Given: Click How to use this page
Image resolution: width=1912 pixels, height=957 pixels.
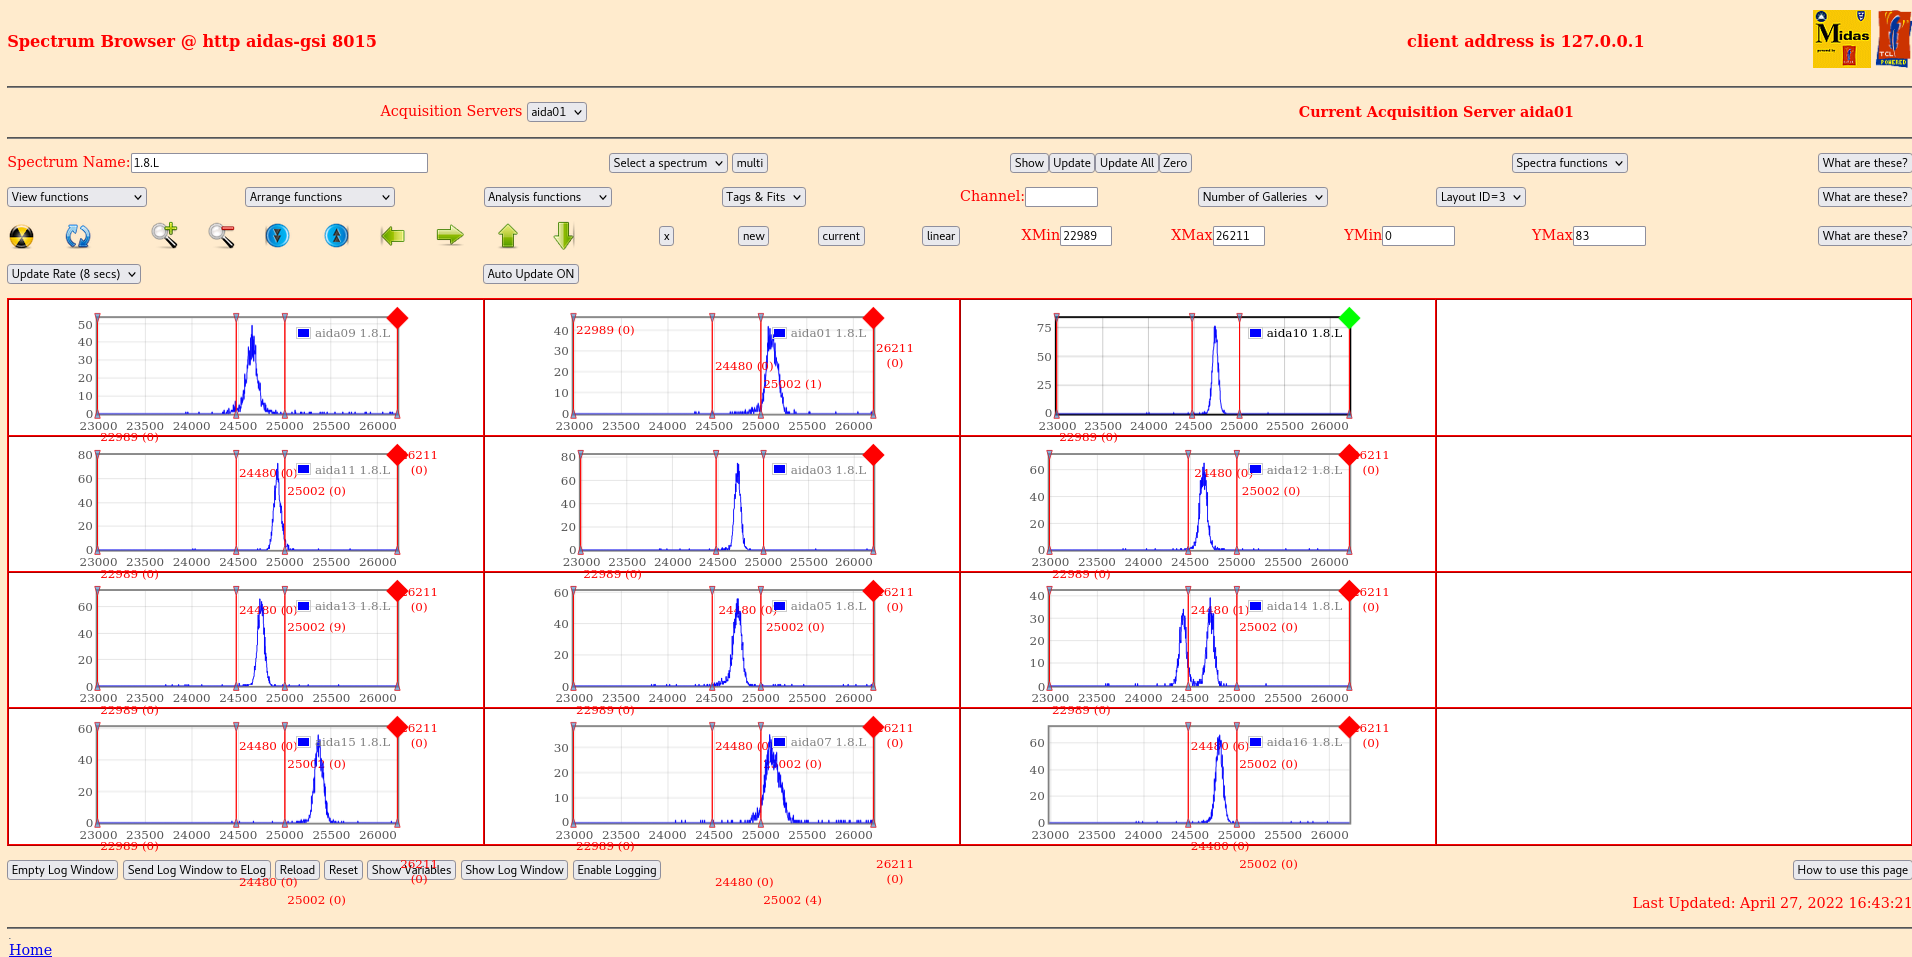Looking at the screenshot, I should [x=1852, y=870].
